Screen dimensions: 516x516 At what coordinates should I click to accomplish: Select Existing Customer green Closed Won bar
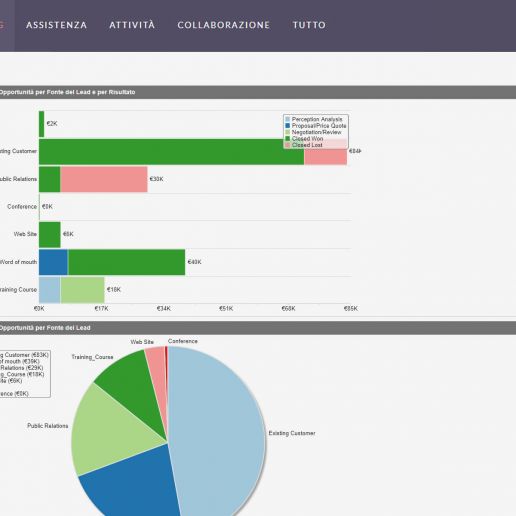(171, 152)
